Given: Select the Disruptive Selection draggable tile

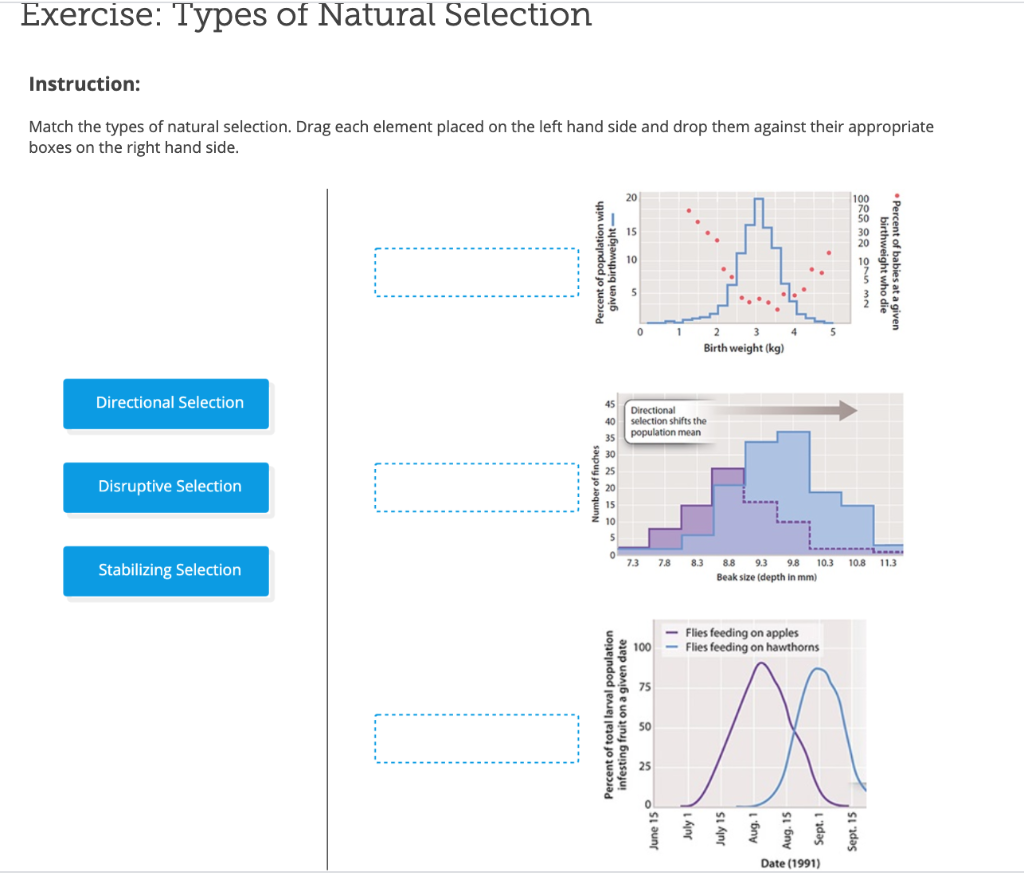Looking at the screenshot, I should coord(166,487).
